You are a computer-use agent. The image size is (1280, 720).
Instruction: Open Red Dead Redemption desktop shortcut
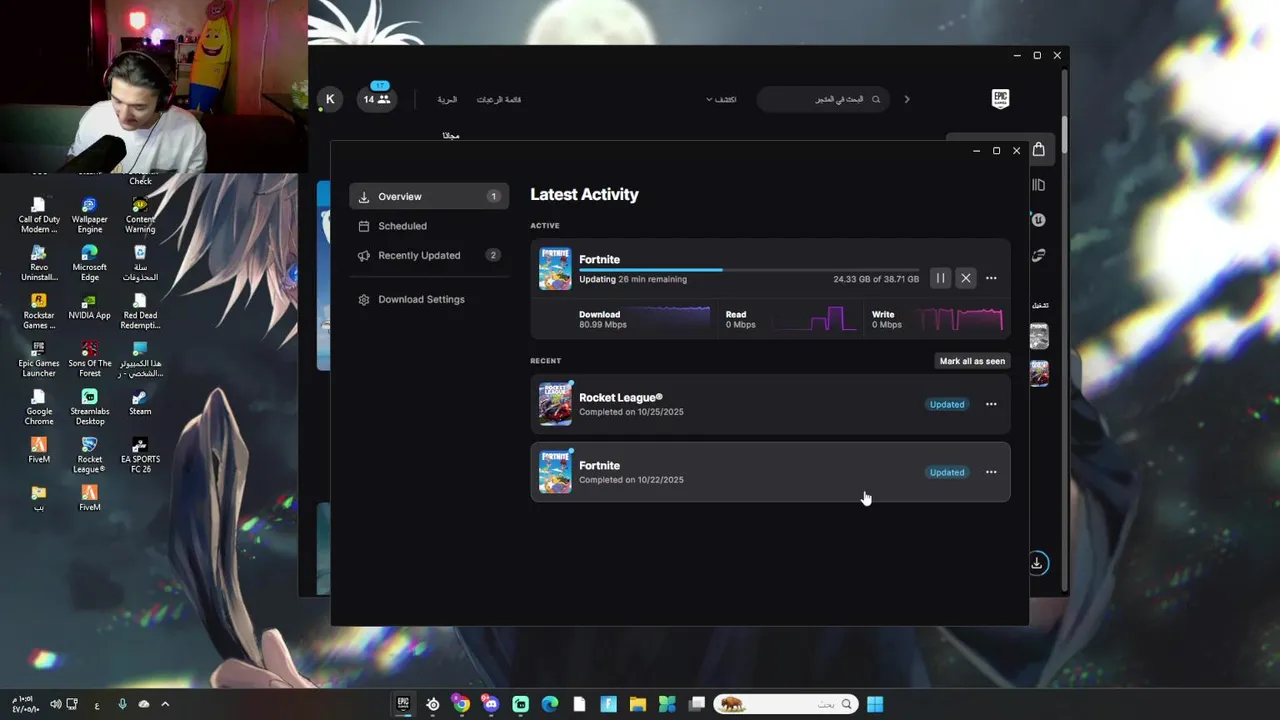click(x=140, y=311)
